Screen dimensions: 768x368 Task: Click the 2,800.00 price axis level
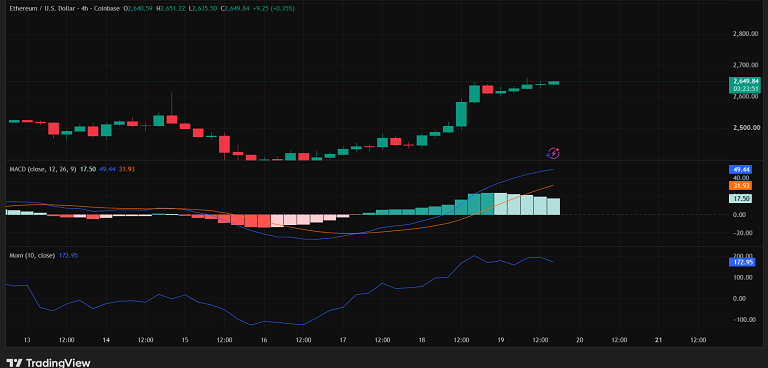tap(745, 34)
